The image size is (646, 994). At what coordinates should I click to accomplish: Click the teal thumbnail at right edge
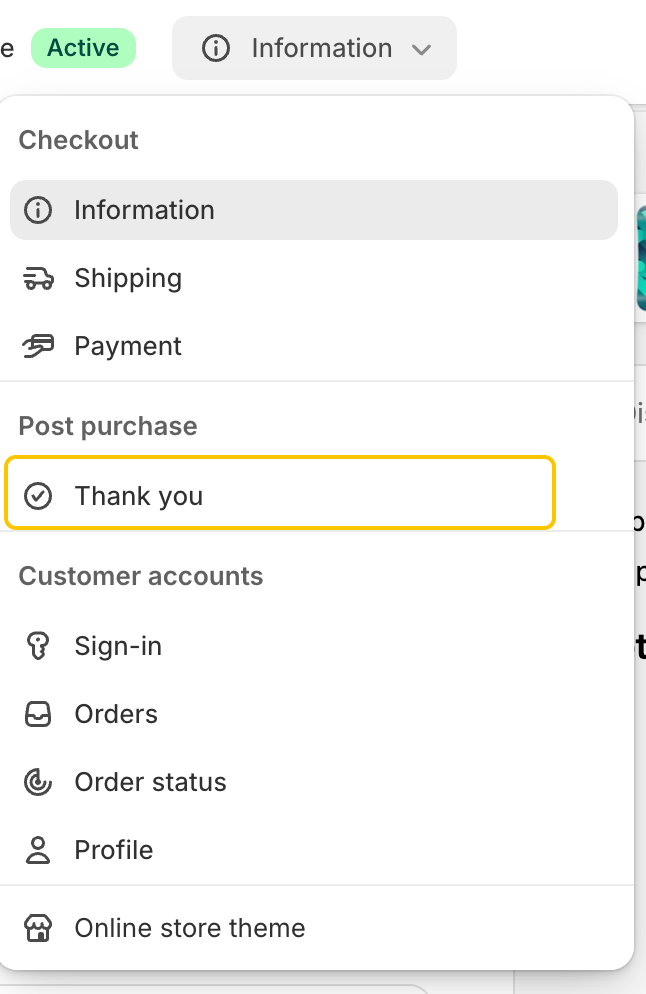(x=641, y=257)
